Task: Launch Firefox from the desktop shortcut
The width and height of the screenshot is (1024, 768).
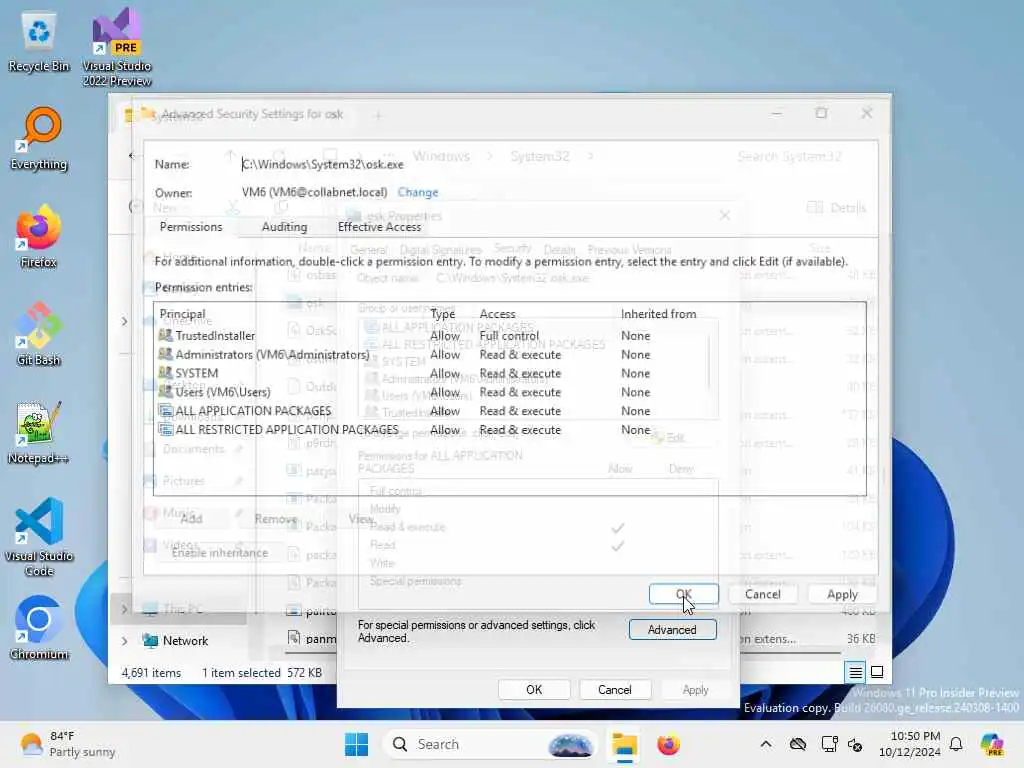Action: 39,236
